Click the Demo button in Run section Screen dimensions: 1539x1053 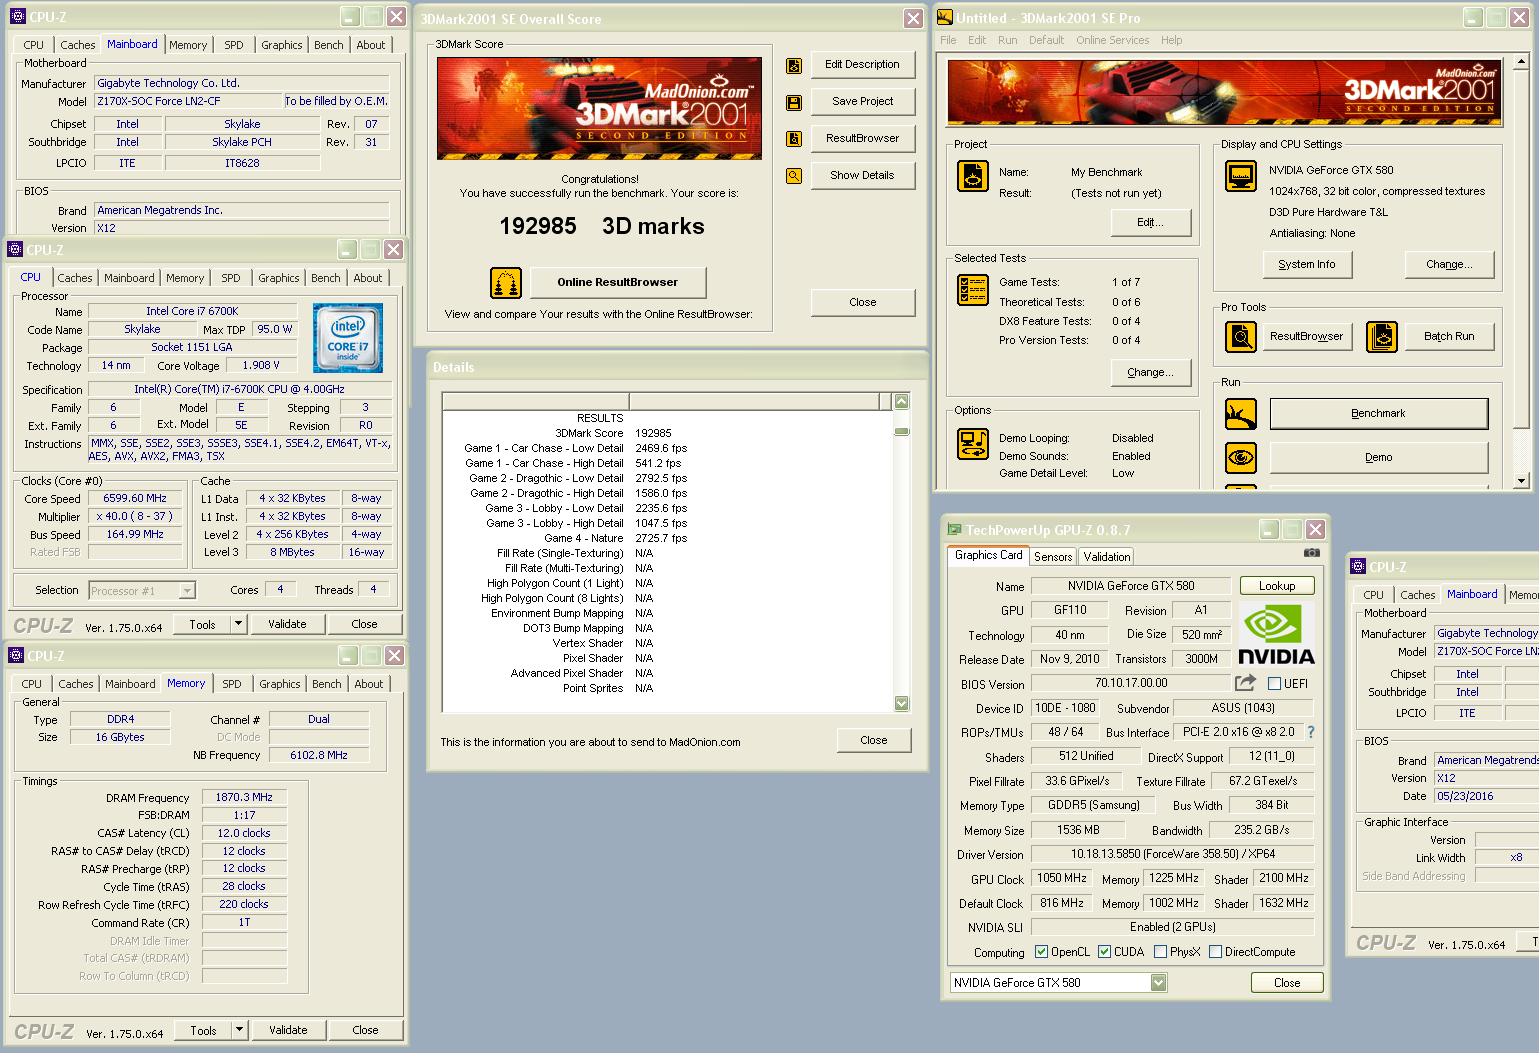pyautogui.click(x=1378, y=457)
